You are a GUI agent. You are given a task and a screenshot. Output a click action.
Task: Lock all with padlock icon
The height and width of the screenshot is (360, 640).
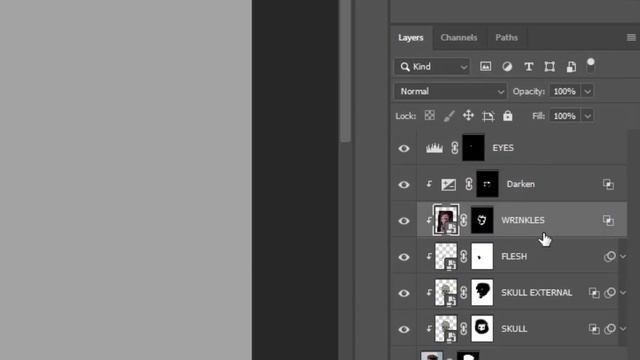click(x=507, y=116)
